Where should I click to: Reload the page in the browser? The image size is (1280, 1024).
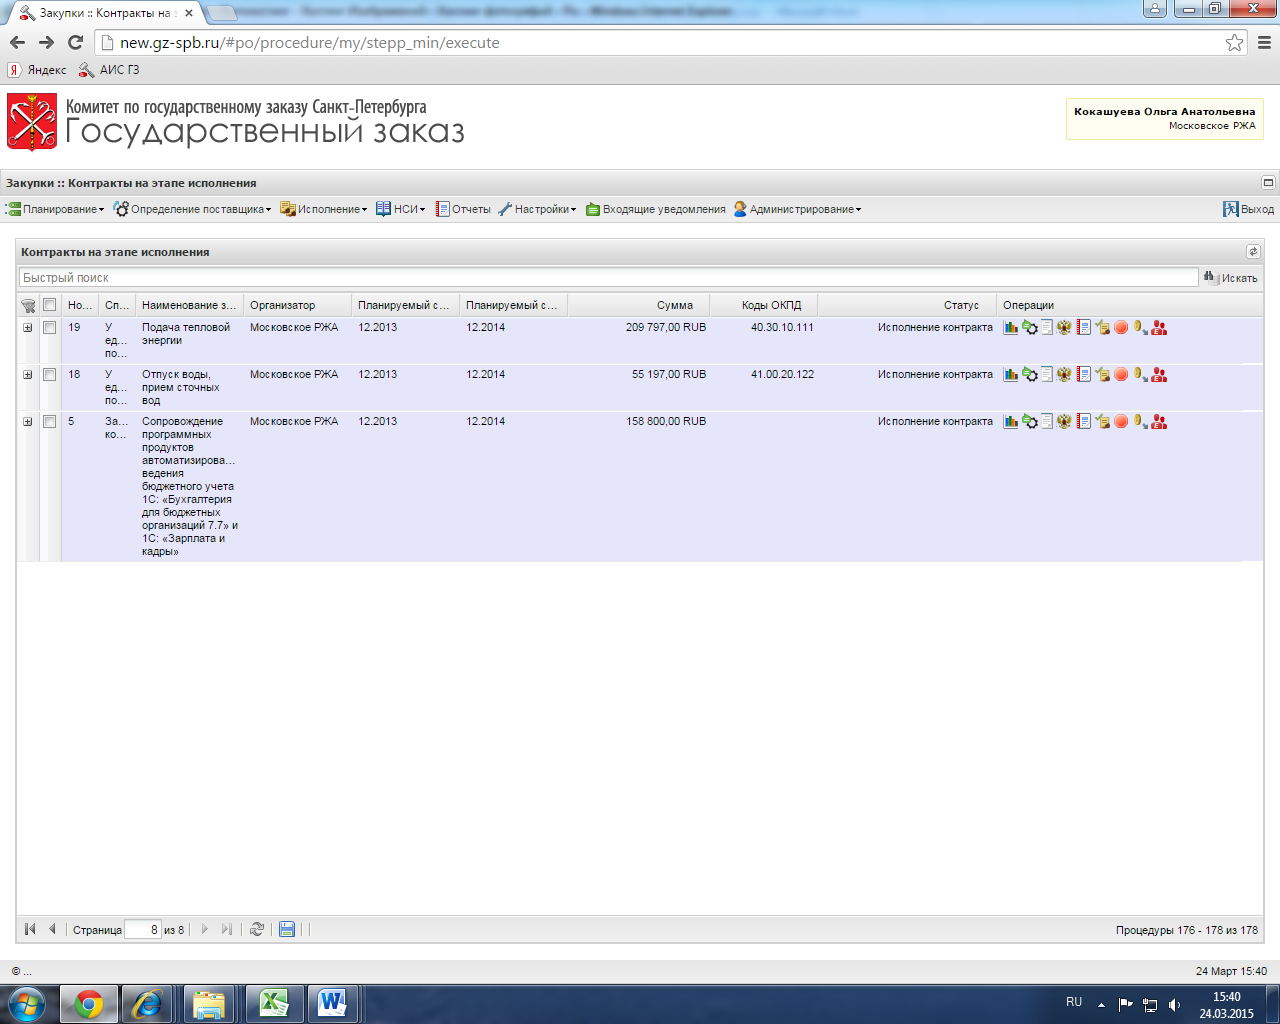[x=75, y=42]
